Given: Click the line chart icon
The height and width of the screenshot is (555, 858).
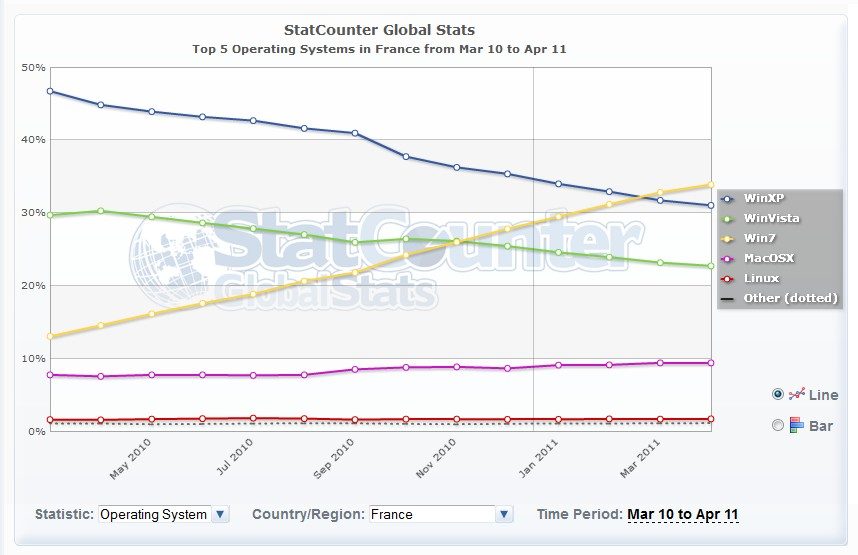Looking at the screenshot, I should [x=797, y=394].
